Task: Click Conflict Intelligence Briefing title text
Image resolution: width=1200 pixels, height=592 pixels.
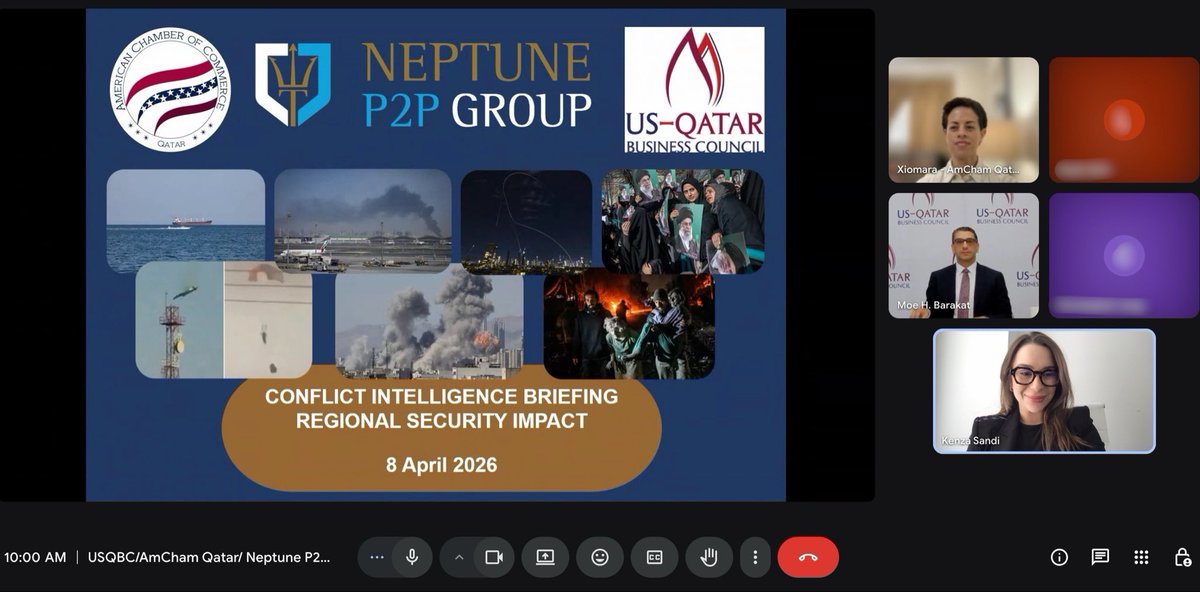Action: [441, 397]
